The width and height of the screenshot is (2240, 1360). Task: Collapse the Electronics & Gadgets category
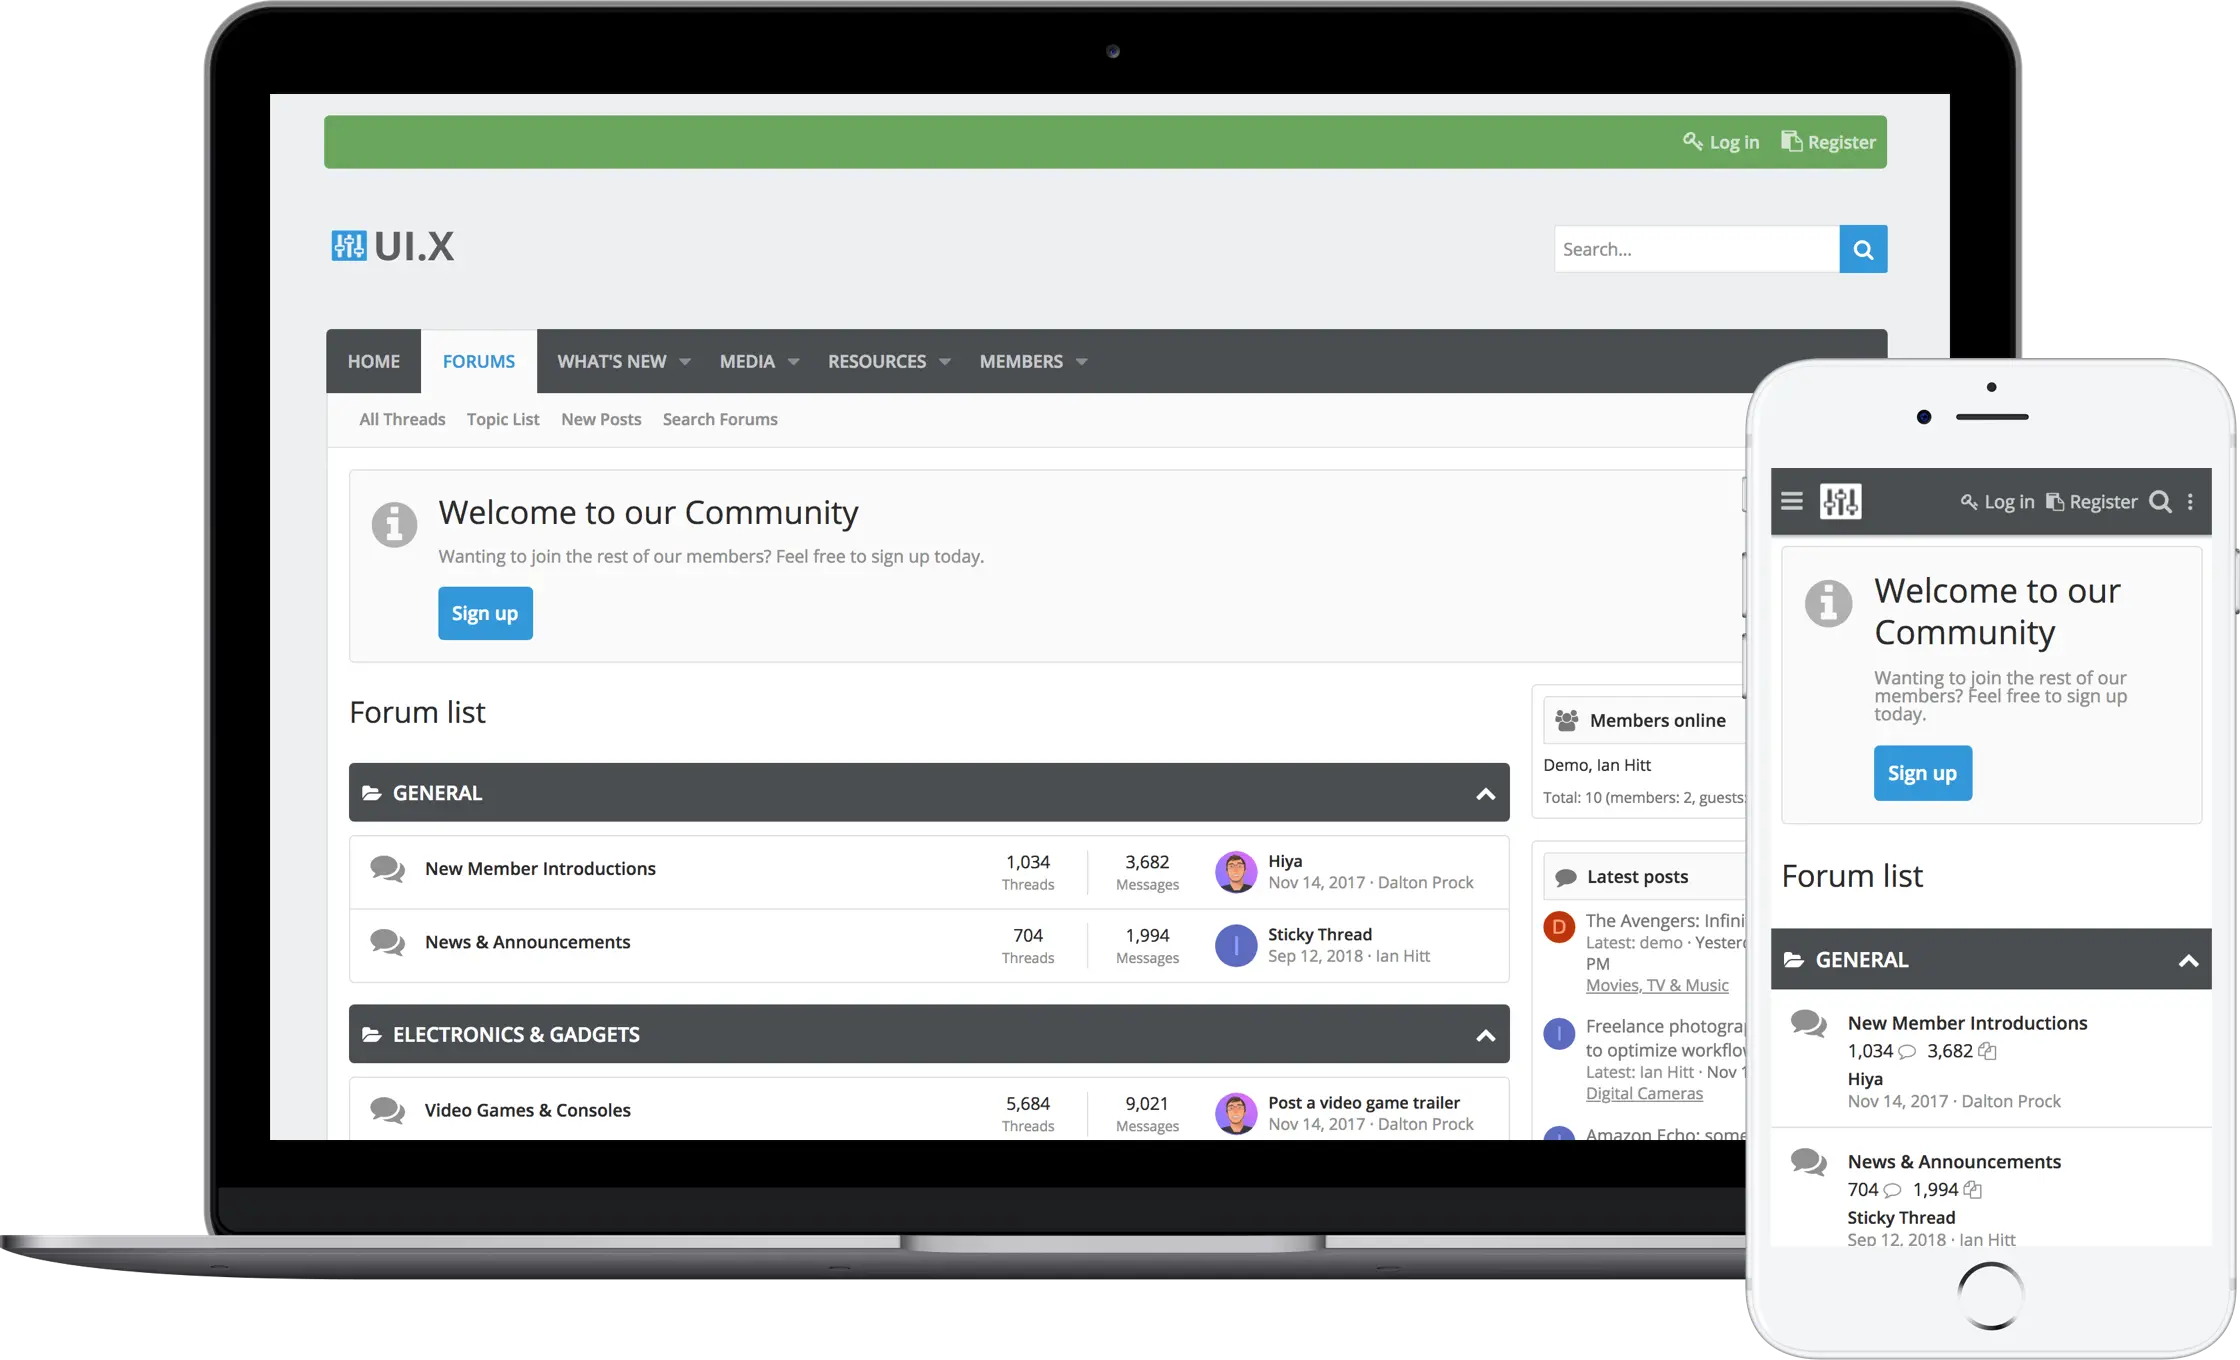point(1485,1036)
